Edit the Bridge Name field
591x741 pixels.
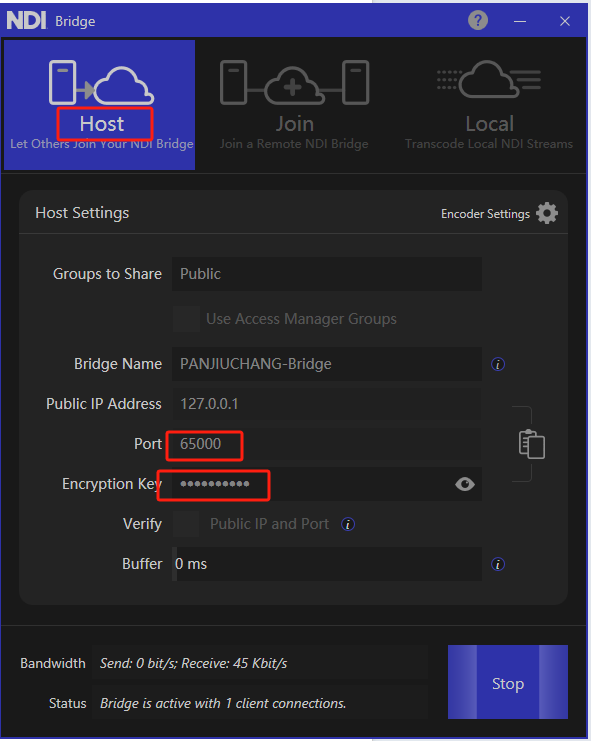[x=327, y=364]
